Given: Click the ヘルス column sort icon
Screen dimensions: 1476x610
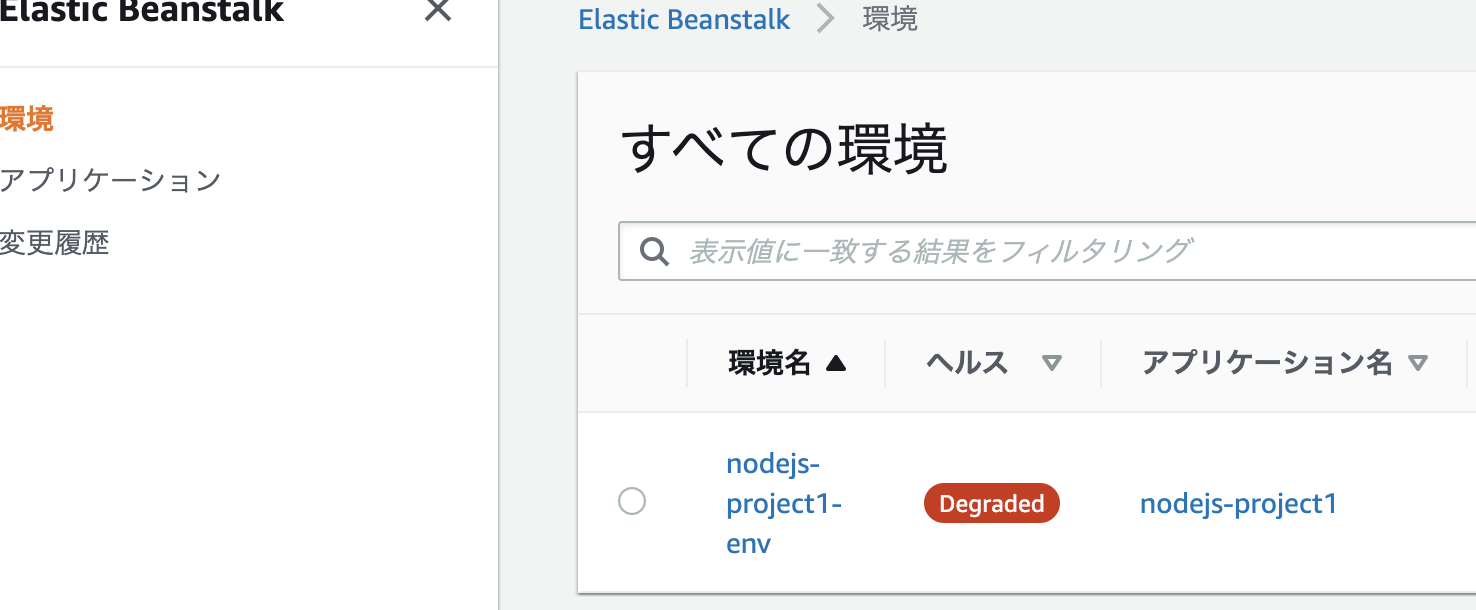Looking at the screenshot, I should click(1052, 363).
